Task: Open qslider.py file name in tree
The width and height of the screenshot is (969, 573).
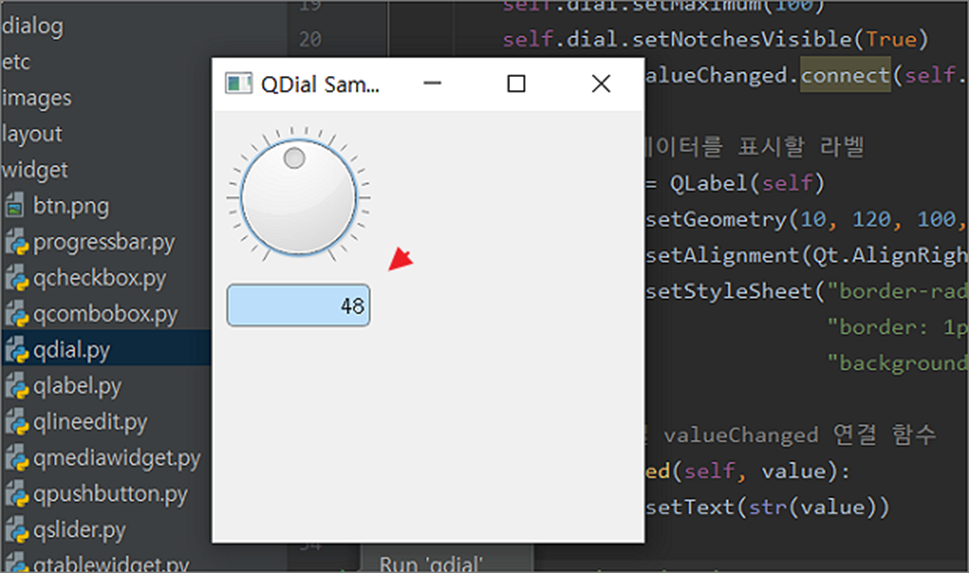Action: tap(79, 530)
